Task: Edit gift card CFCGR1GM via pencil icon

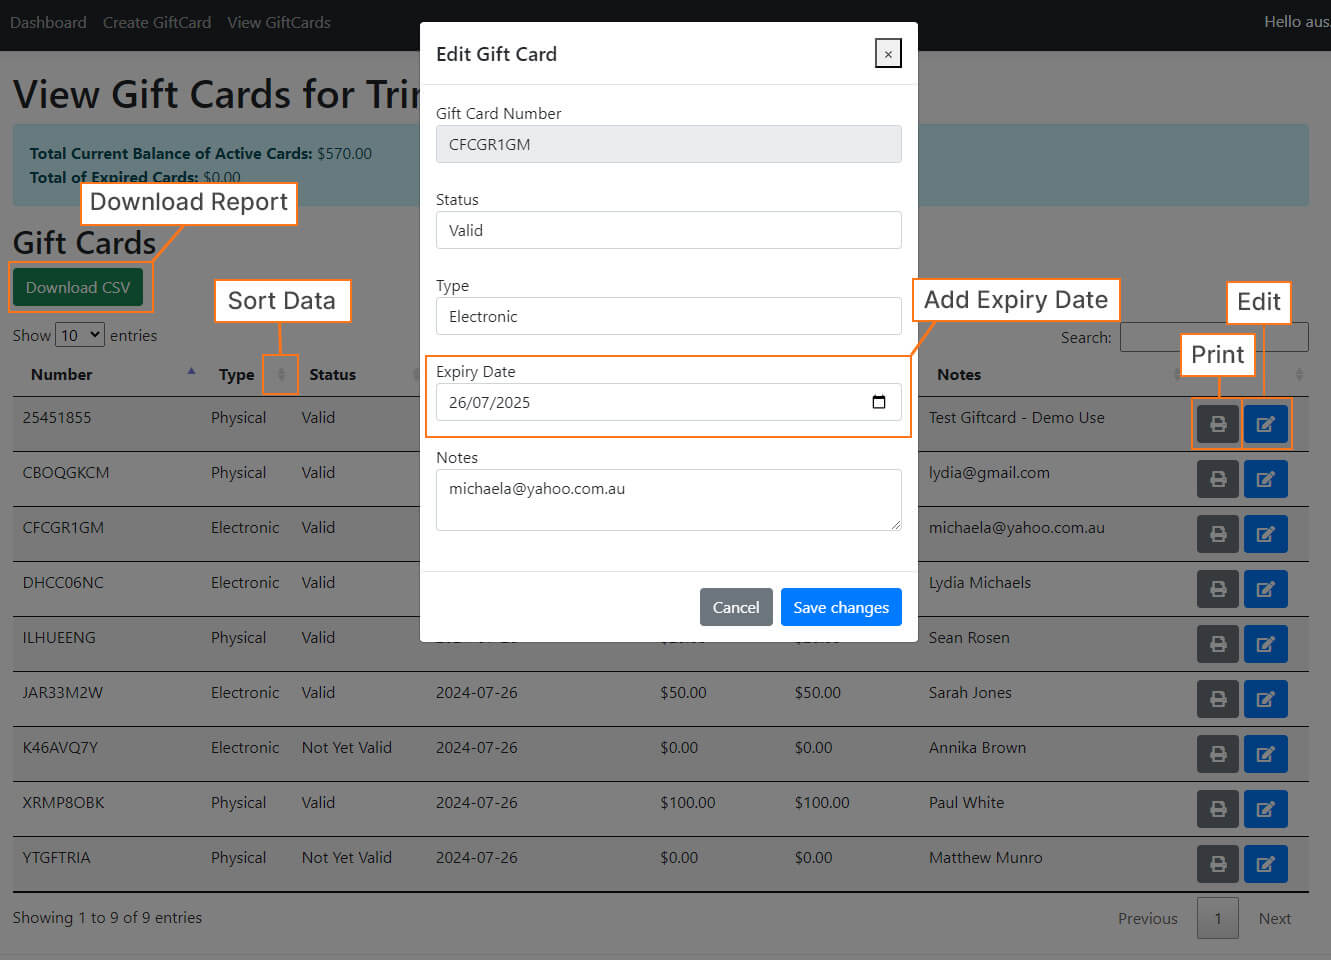Action: tap(1265, 533)
